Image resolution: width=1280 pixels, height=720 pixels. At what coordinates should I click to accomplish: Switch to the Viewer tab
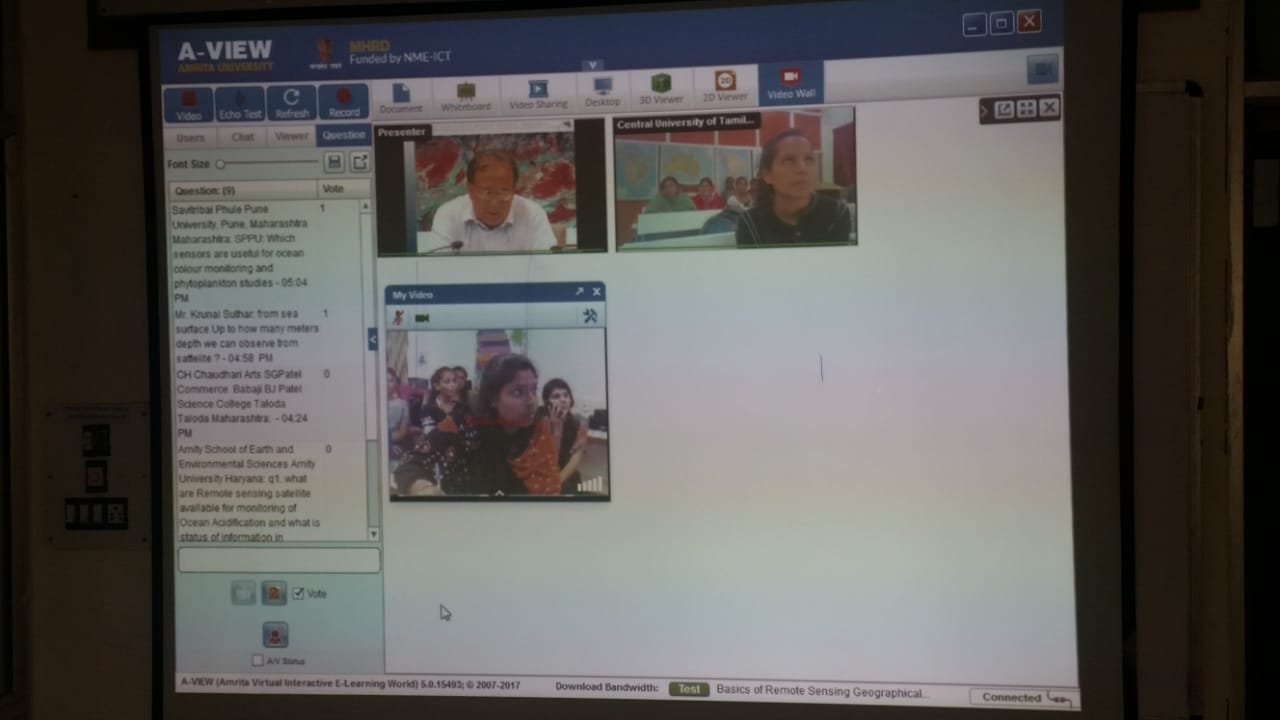tap(292, 136)
